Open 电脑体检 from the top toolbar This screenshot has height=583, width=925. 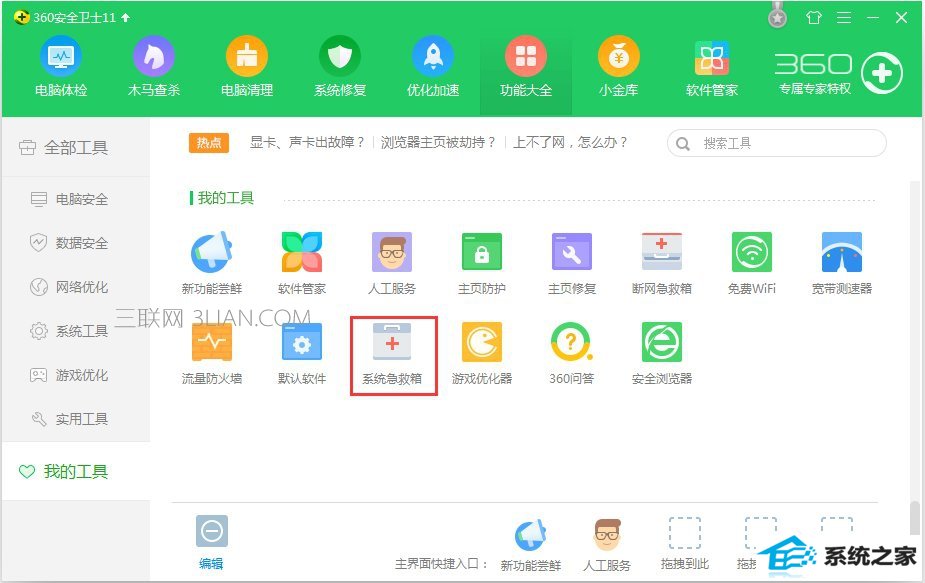tap(61, 67)
